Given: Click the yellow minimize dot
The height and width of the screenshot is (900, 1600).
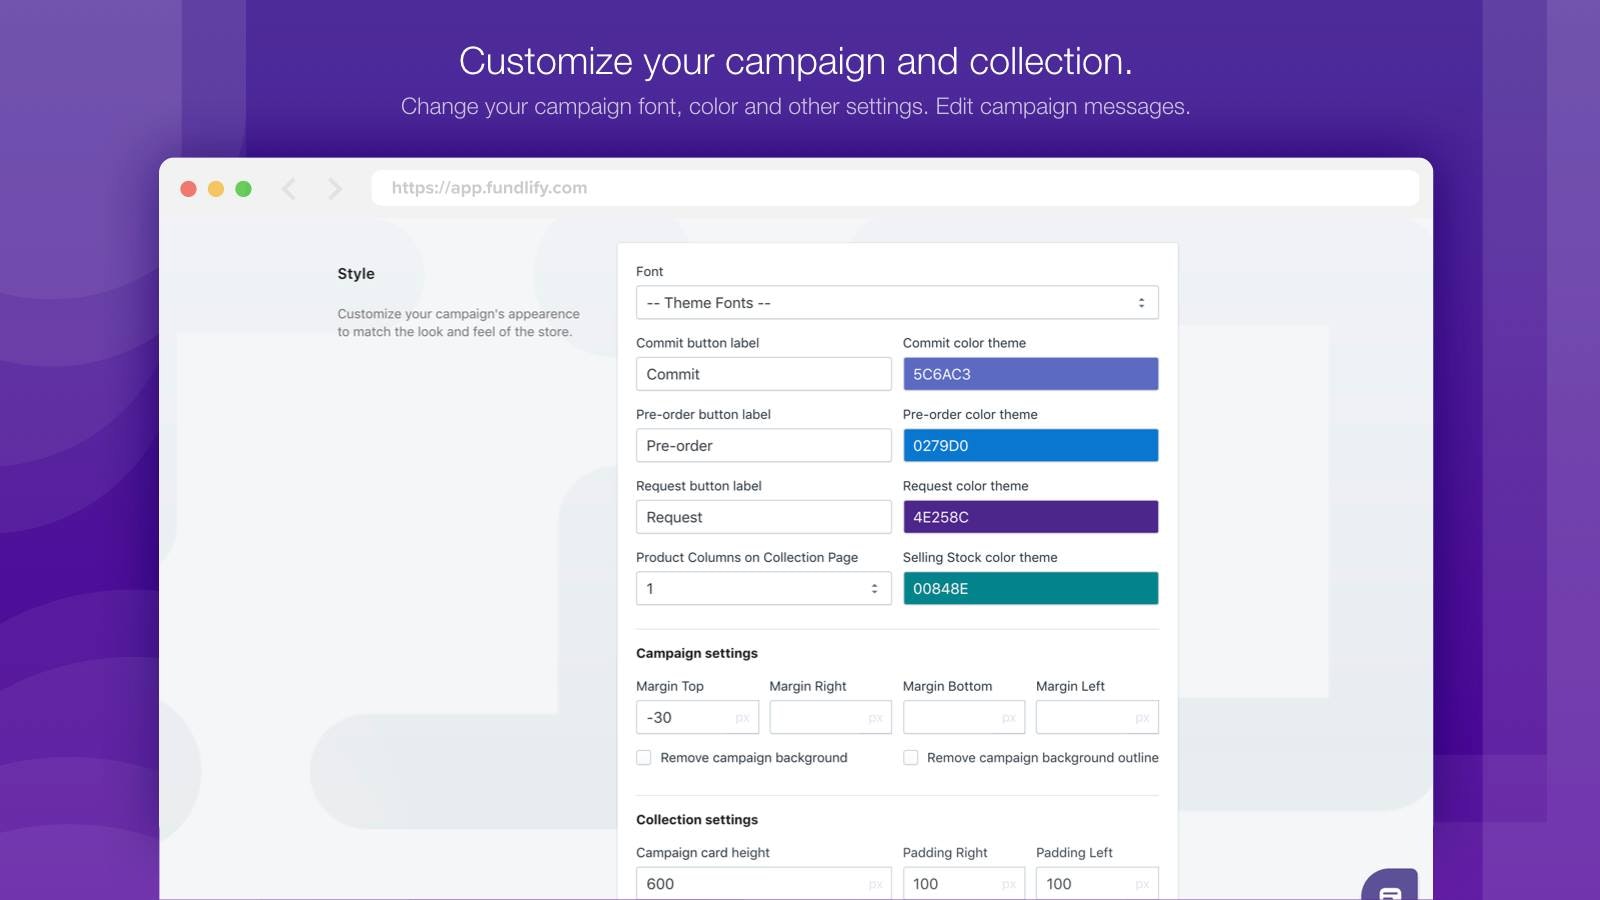Looking at the screenshot, I should [x=216, y=188].
